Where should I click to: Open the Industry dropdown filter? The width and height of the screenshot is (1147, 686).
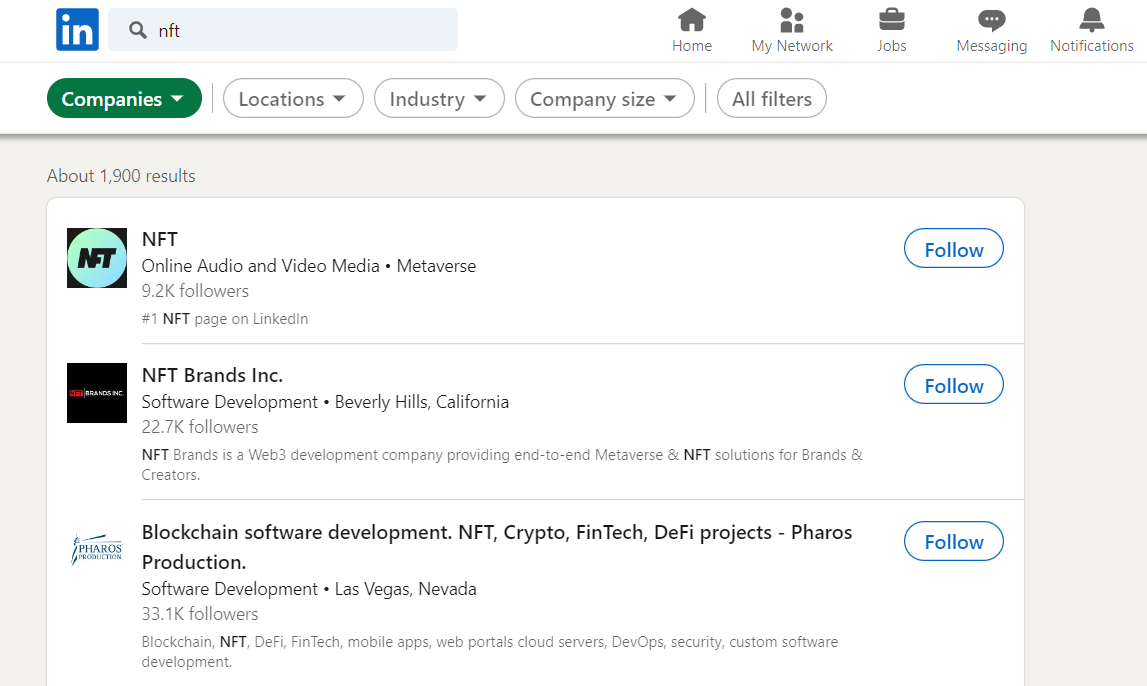pos(439,98)
